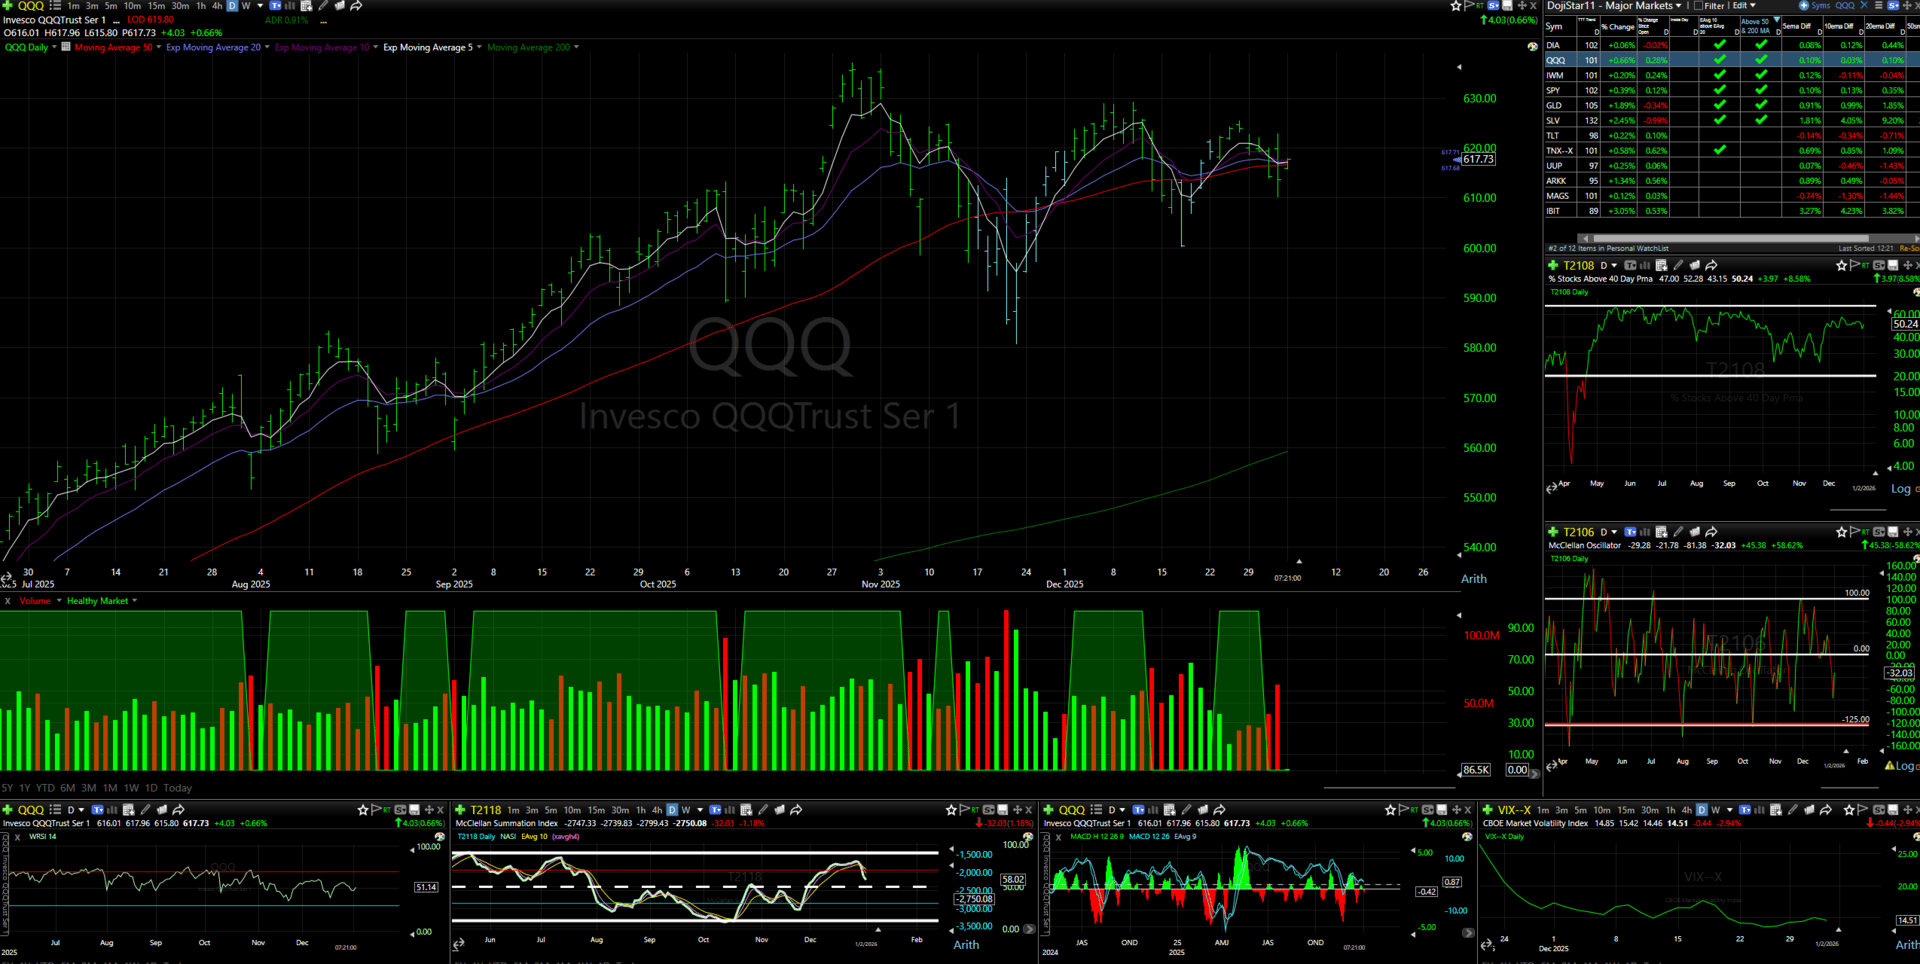Click the Syms label in watchlist header
The width and height of the screenshot is (1920, 964).
pos(1820,6)
